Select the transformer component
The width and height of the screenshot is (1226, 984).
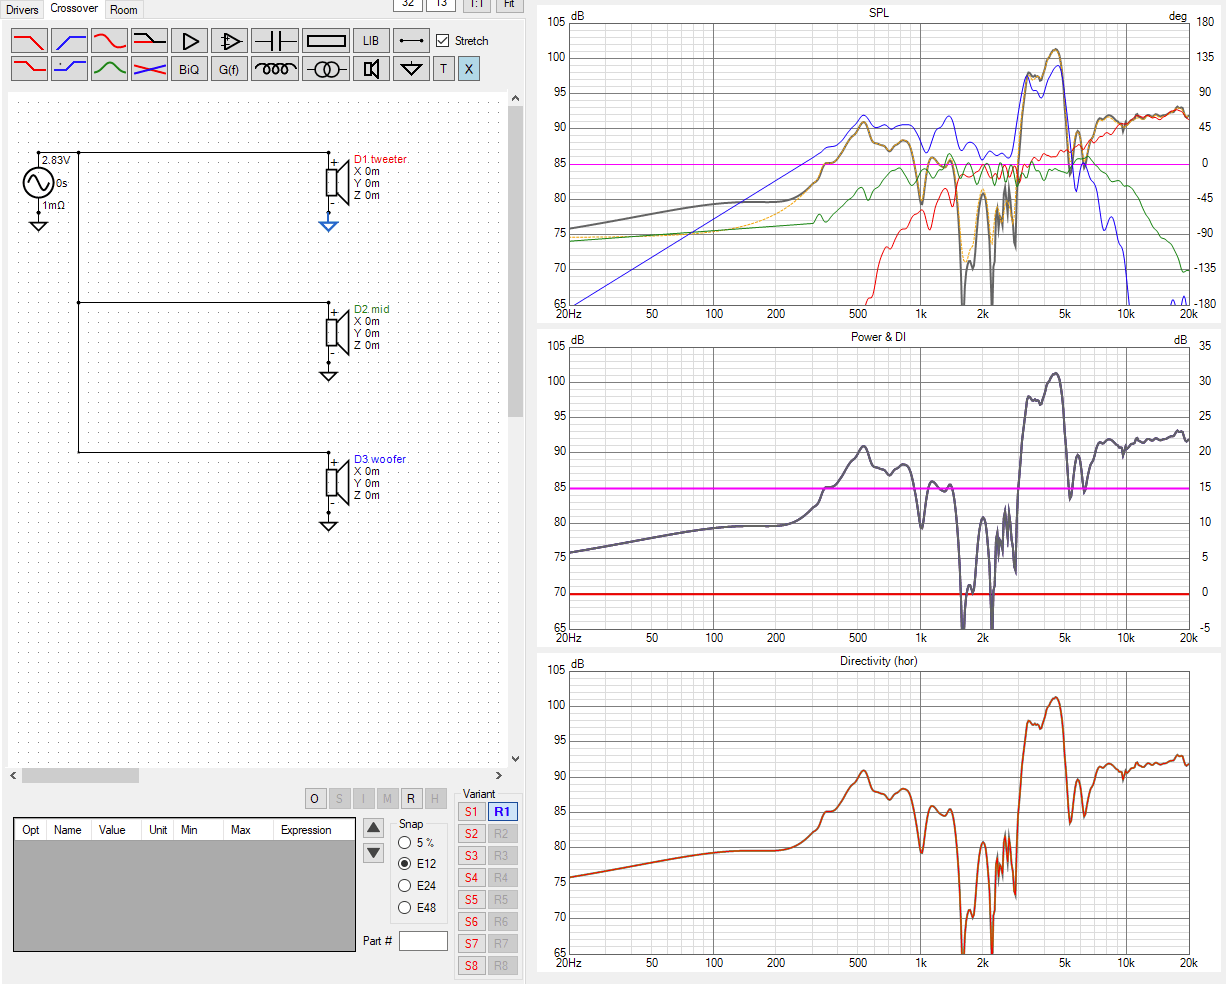tap(326, 69)
